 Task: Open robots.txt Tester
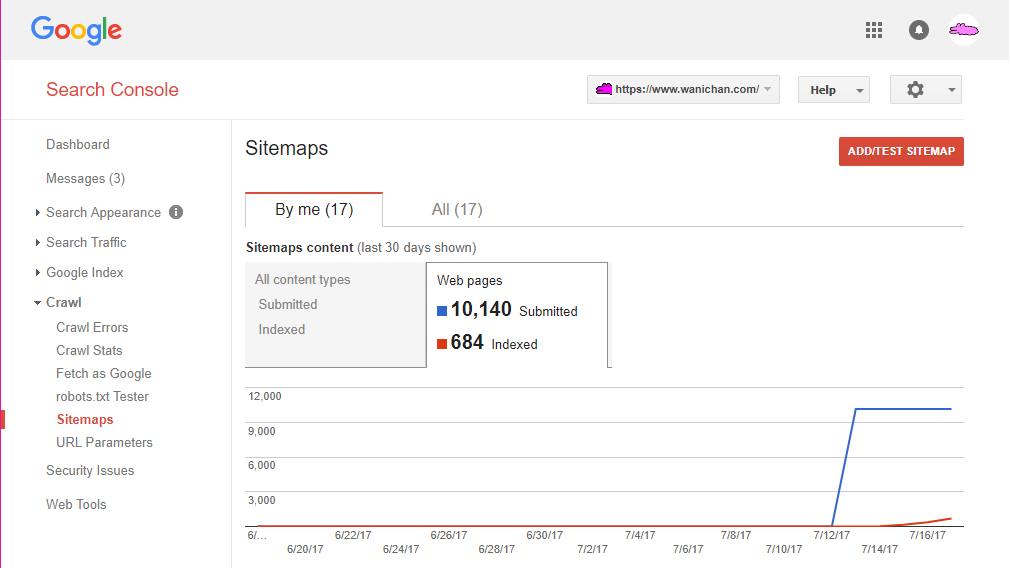pyautogui.click(x=102, y=397)
